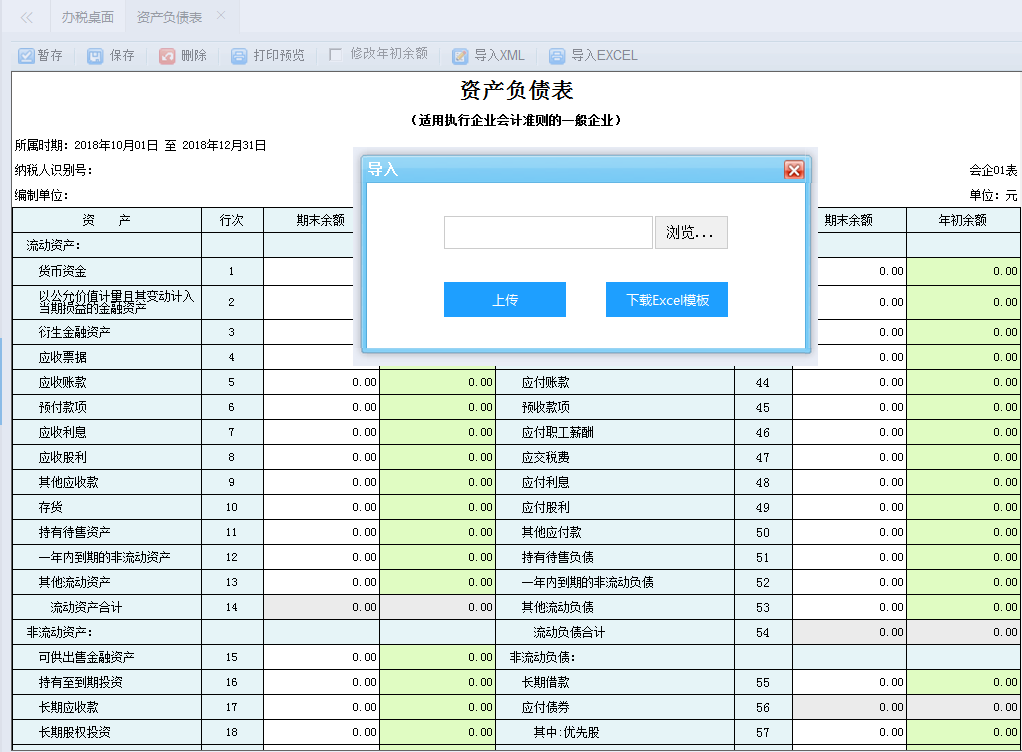The image size is (1022, 752).
Task: Click 下载Excel模板 to download template
Action: 666,299
